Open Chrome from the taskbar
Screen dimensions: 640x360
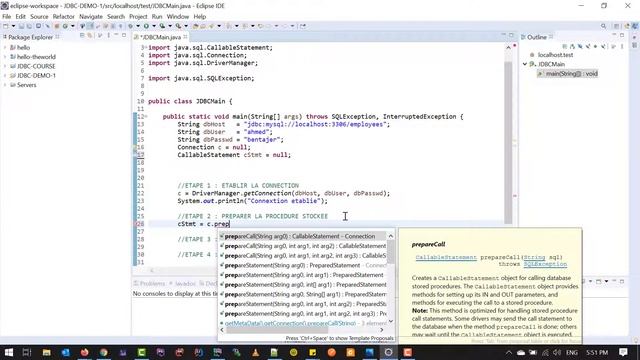click(104, 352)
